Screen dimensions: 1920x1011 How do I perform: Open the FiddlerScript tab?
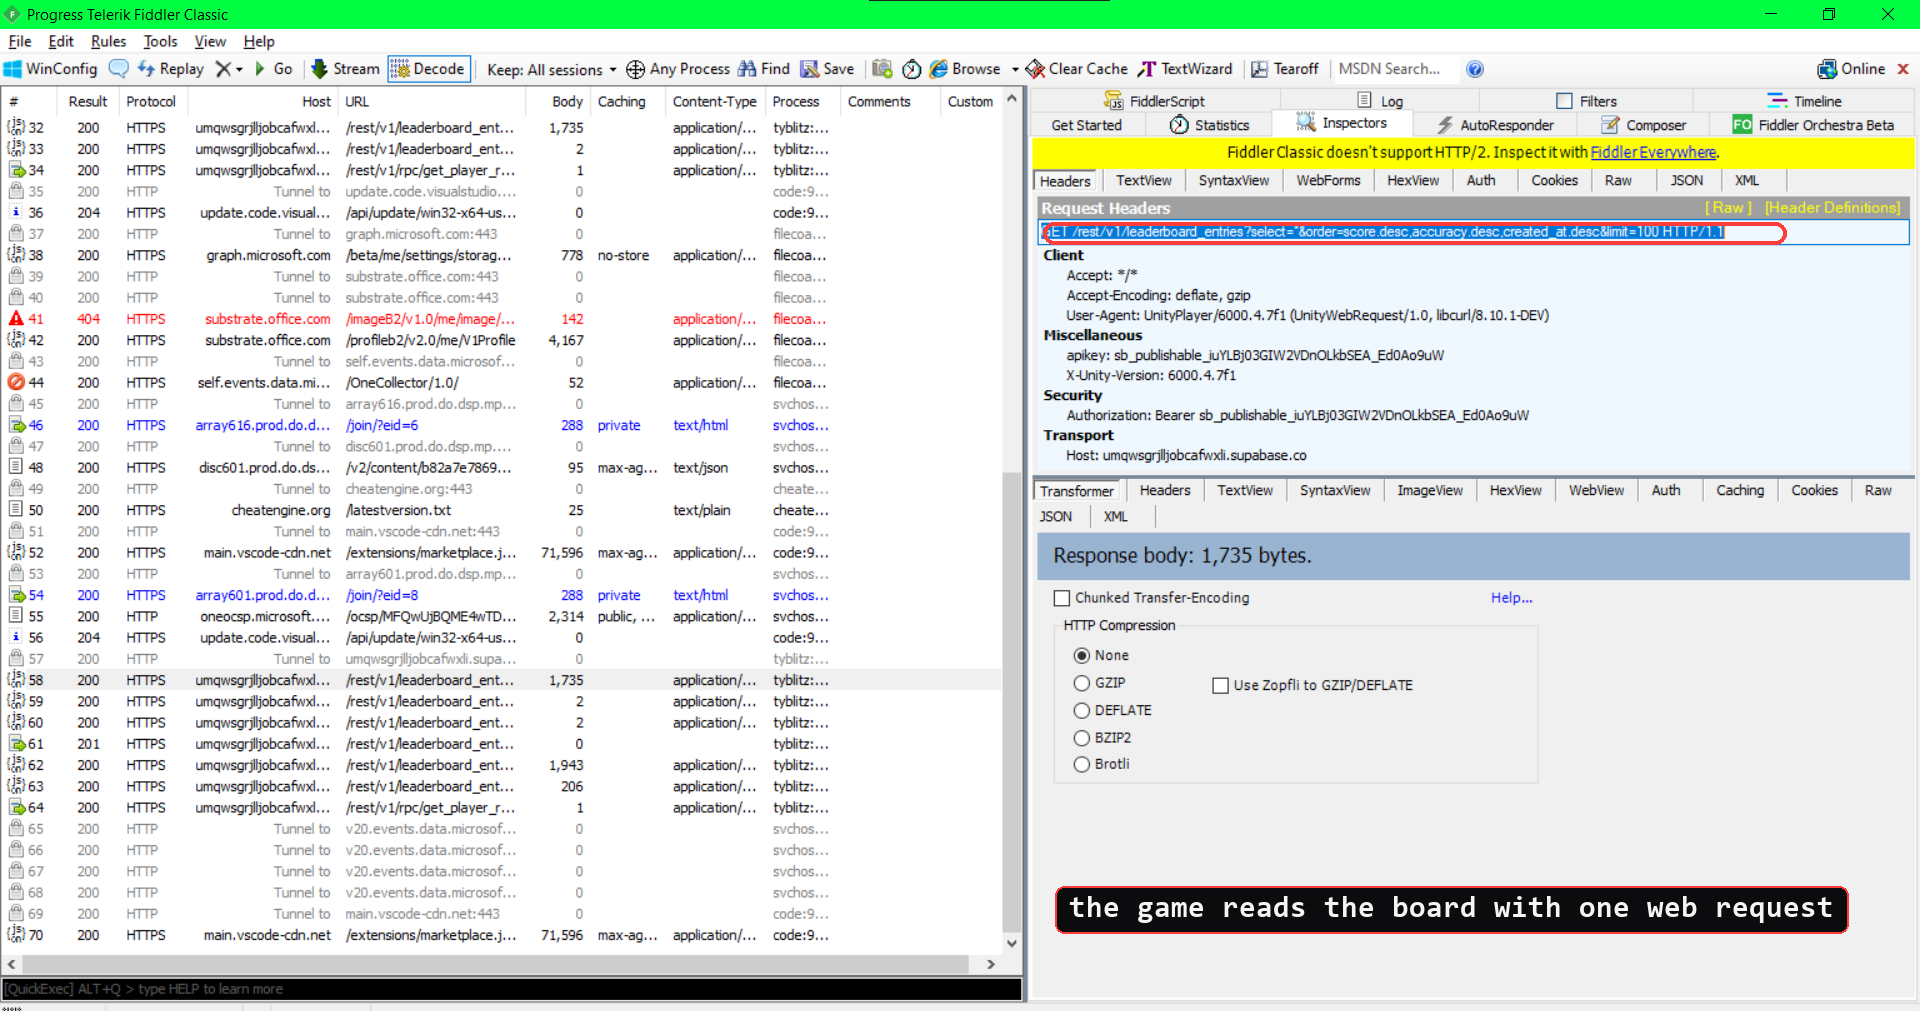pyautogui.click(x=1154, y=101)
